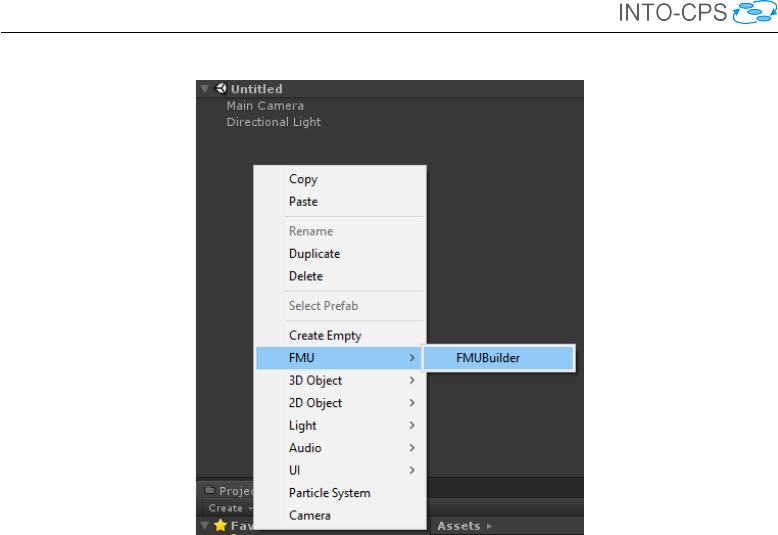Screen dimensions: 778x535
Task: Select Main Camera in the hierarchy
Action: point(265,106)
